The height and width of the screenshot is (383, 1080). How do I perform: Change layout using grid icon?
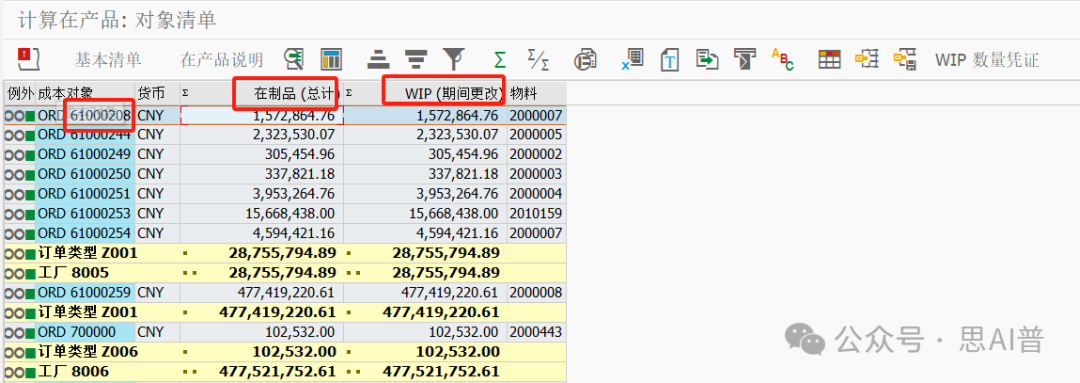pos(829,59)
